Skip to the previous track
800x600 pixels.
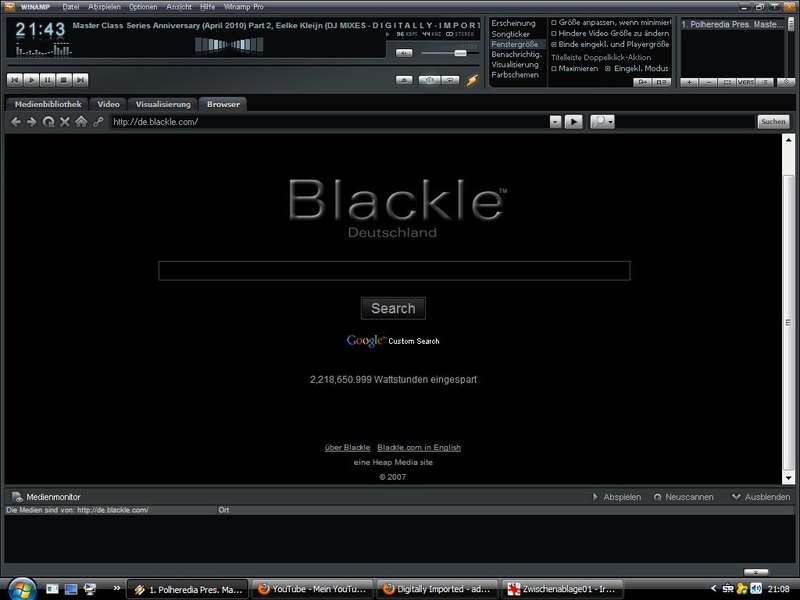[x=15, y=80]
